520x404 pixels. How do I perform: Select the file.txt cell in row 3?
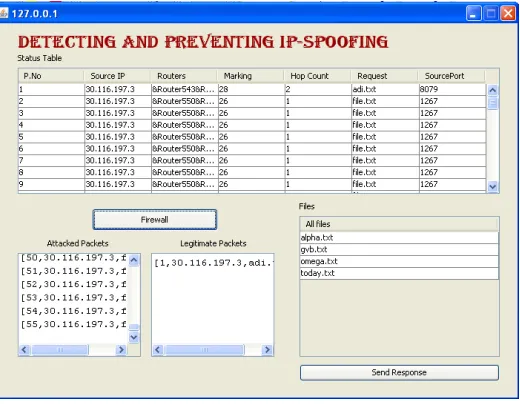tap(385, 113)
